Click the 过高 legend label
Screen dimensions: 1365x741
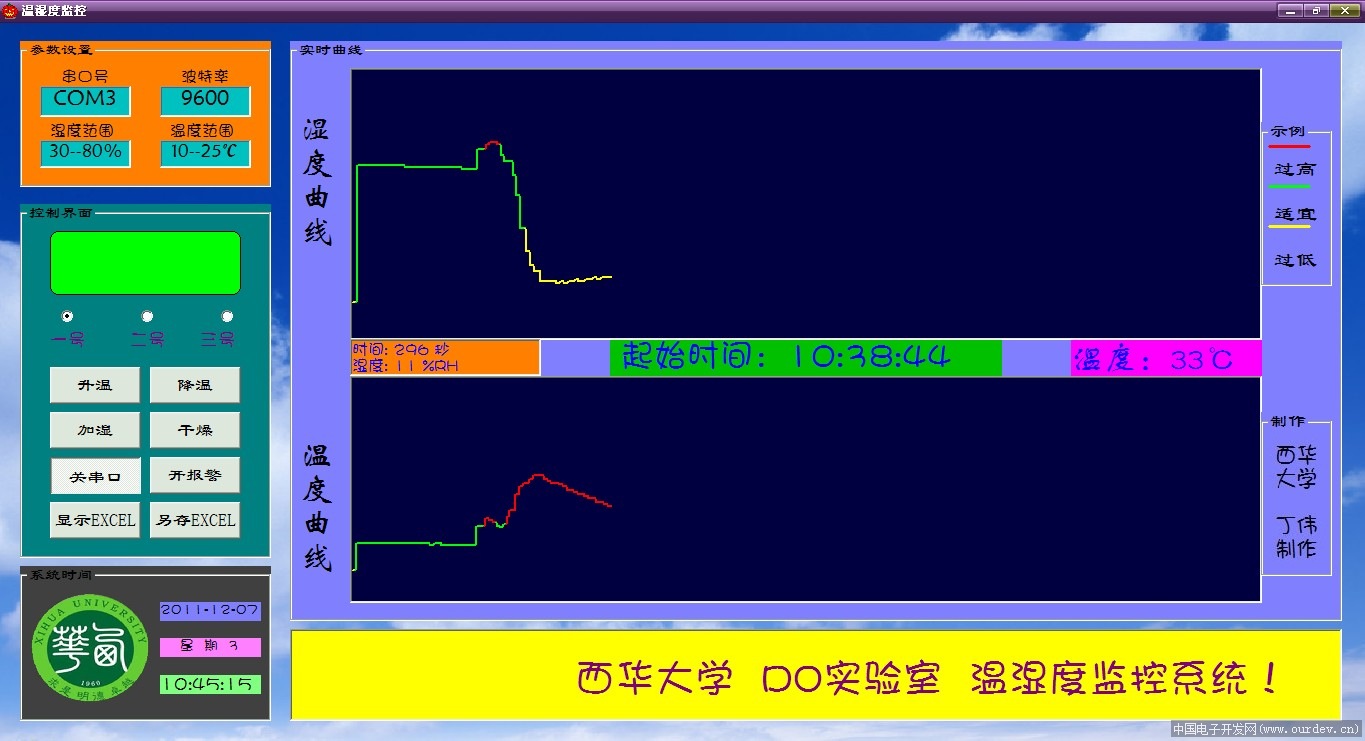pos(1295,170)
